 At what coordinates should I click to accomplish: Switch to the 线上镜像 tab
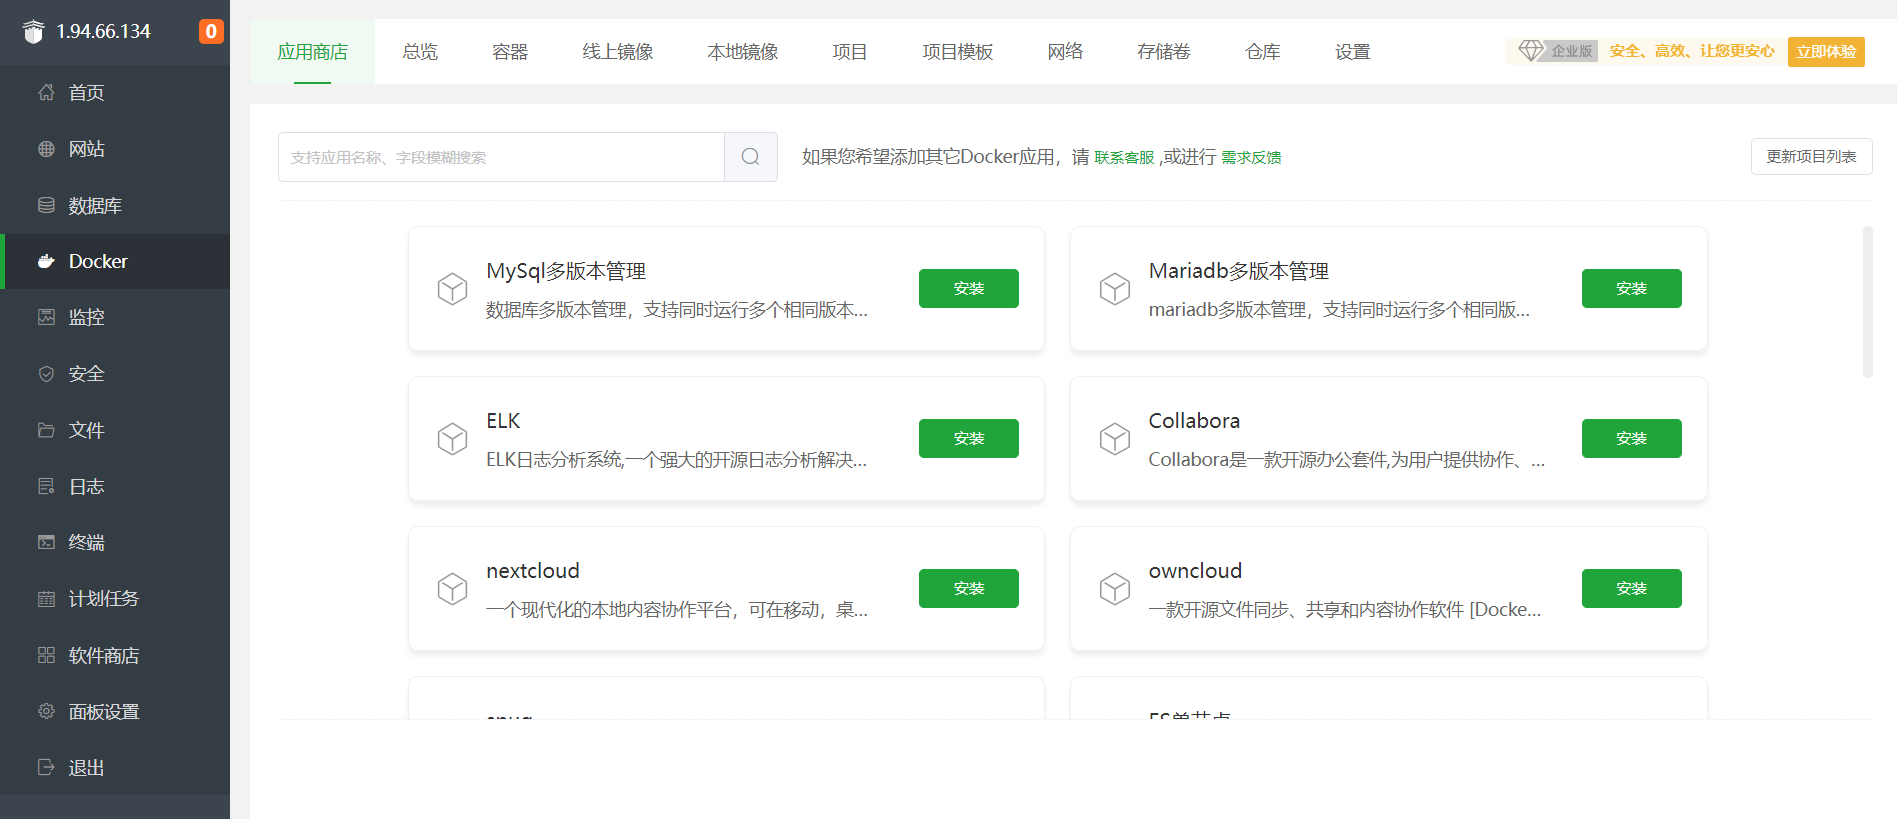coord(617,52)
